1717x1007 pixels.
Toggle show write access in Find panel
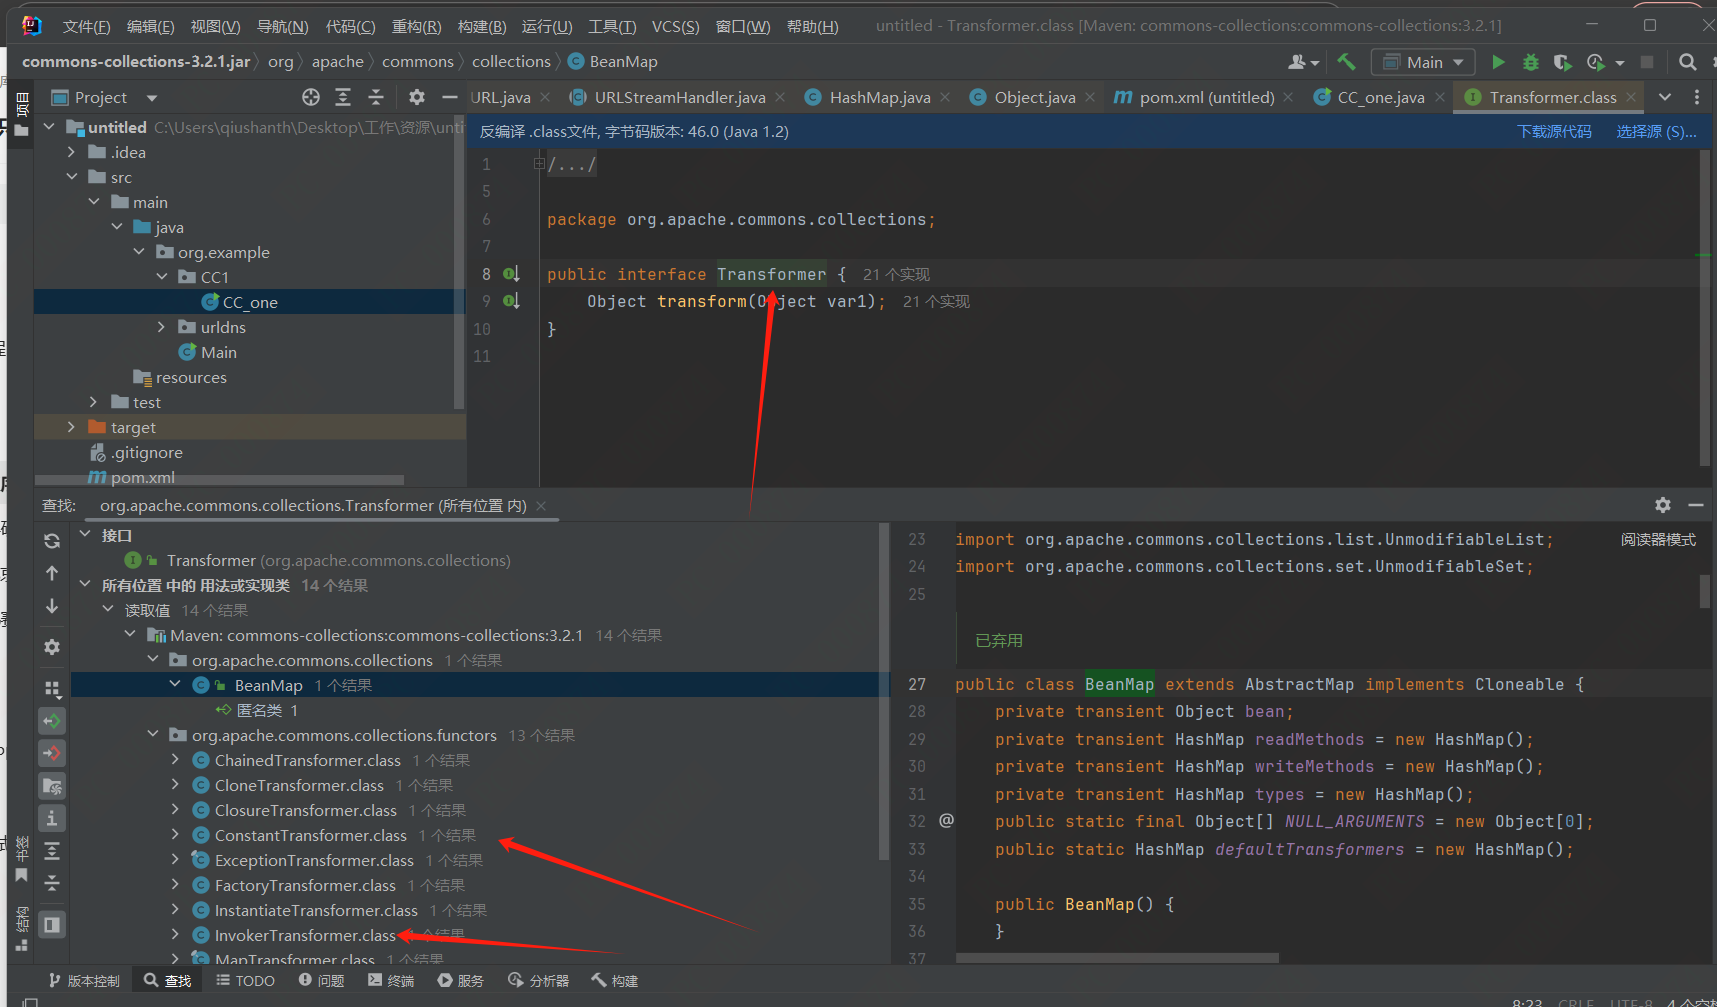click(x=52, y=753)
